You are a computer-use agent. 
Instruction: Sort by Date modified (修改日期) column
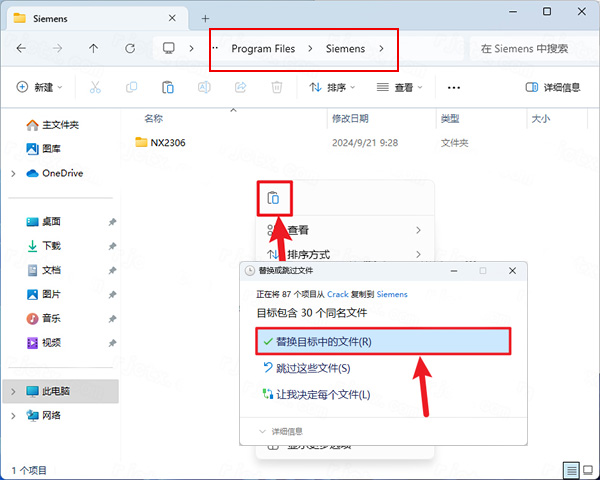(350, 119)
